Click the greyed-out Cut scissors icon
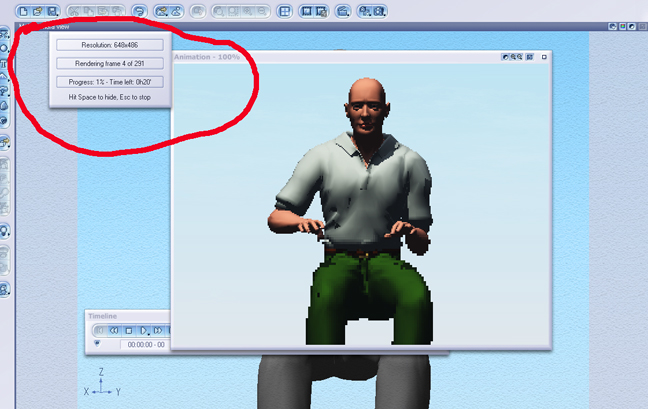Image resolution: width=648 pixels, height=409 pixels. (74, 11)
